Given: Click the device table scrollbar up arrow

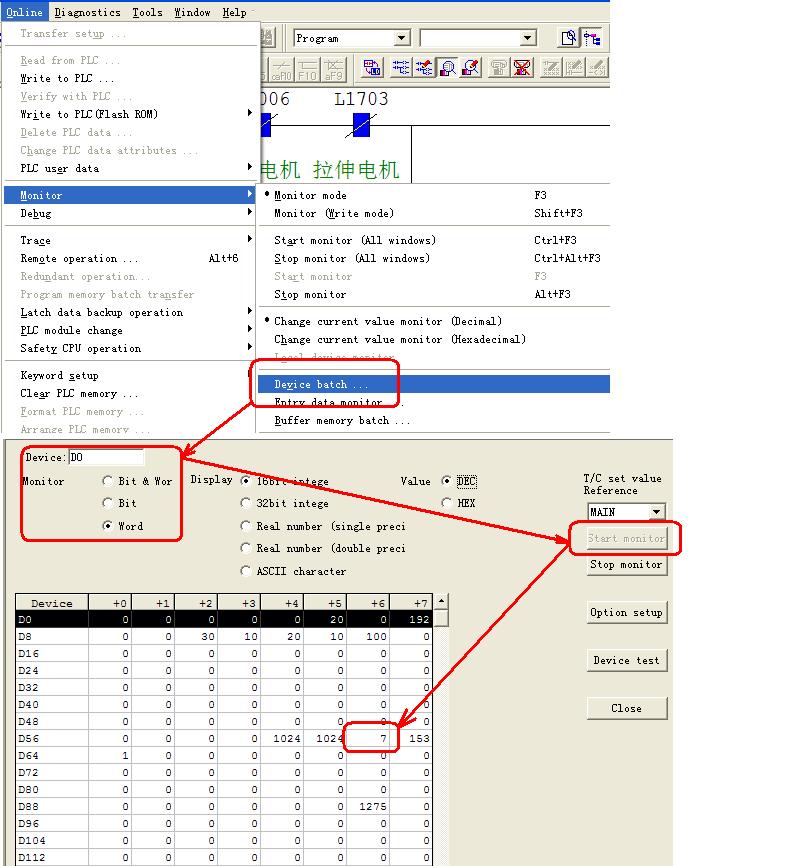Looking at the screenshot, I should pos(441,602).
